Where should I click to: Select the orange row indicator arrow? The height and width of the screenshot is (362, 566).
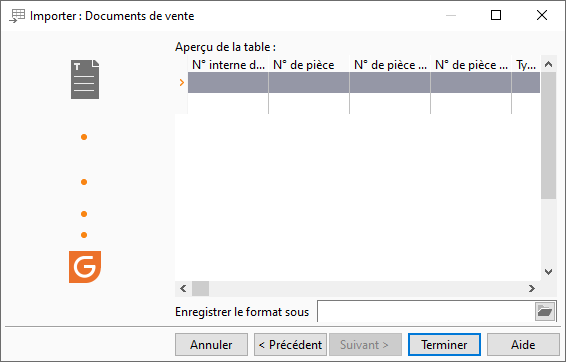182,83
